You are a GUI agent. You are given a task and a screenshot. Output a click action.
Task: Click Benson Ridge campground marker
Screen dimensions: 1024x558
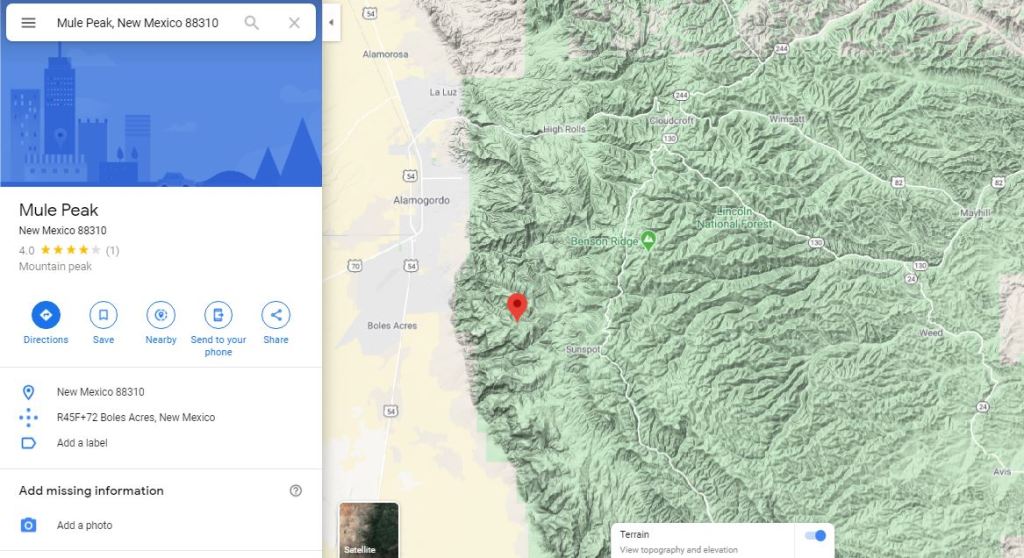(x=648, y=240)
